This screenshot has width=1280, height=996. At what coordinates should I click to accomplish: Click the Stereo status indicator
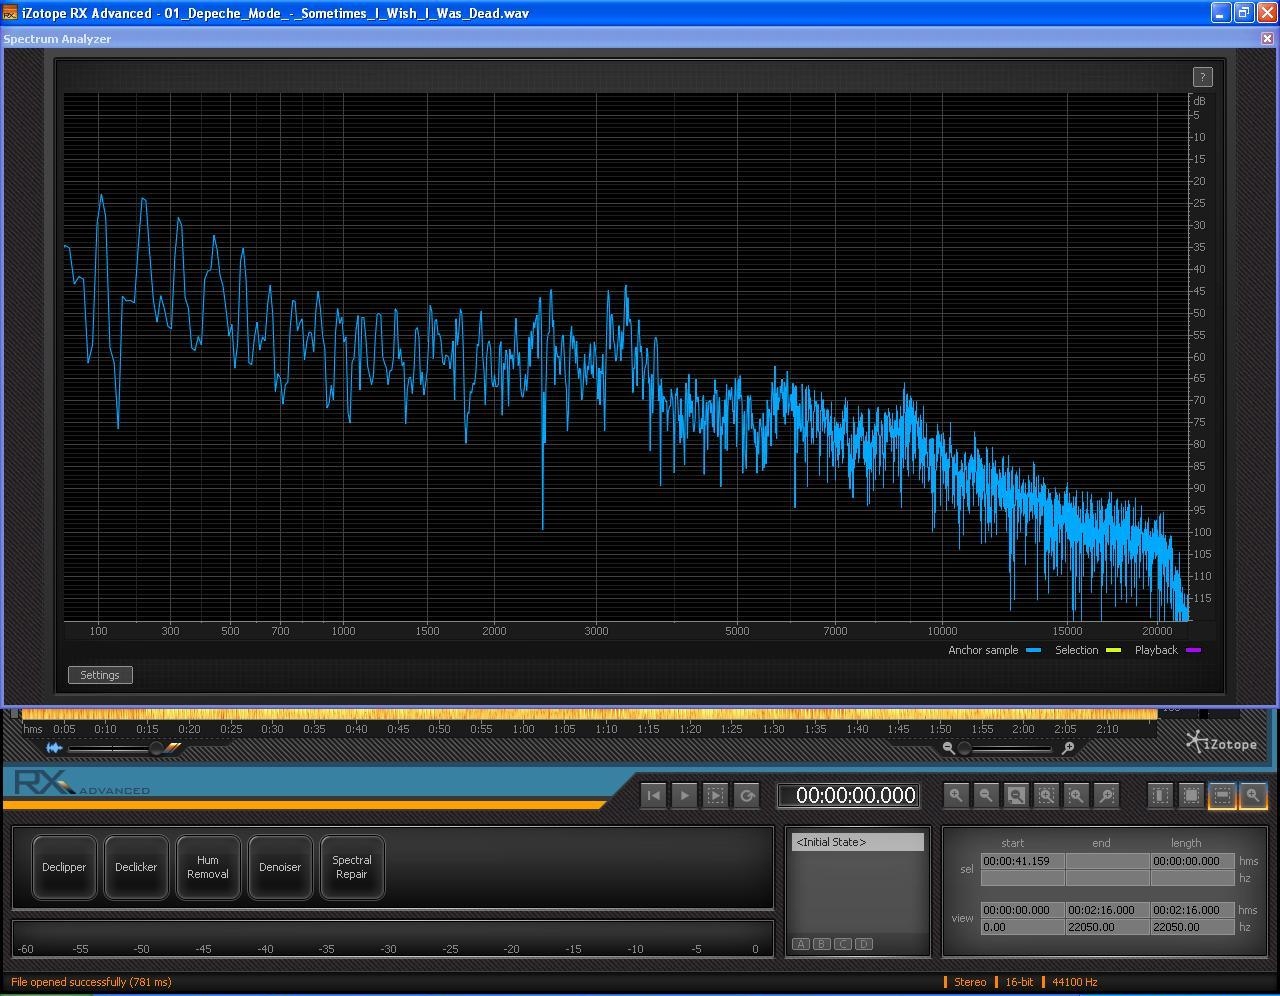pyautogui.click(x=970, y=982)
